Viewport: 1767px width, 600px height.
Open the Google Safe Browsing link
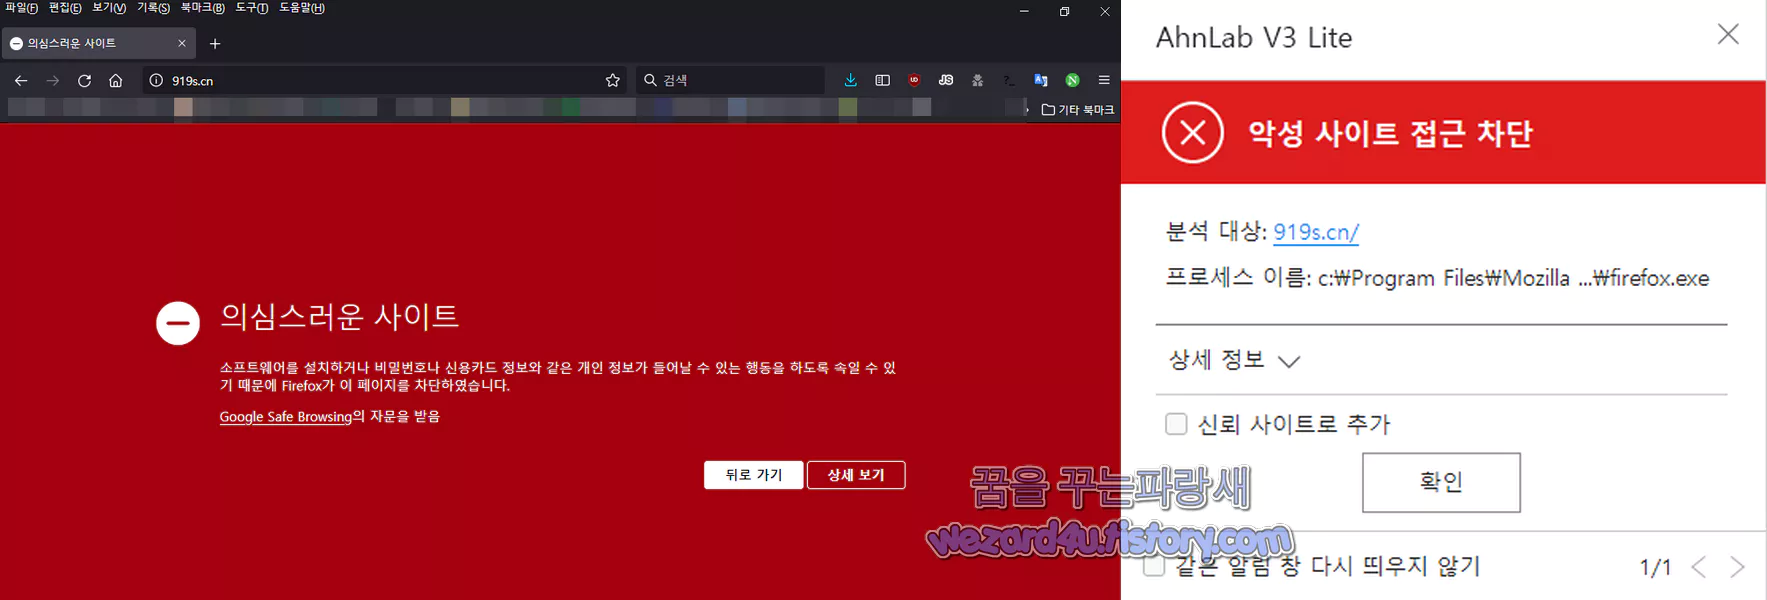pyautogui.click(x=286, y=417)
